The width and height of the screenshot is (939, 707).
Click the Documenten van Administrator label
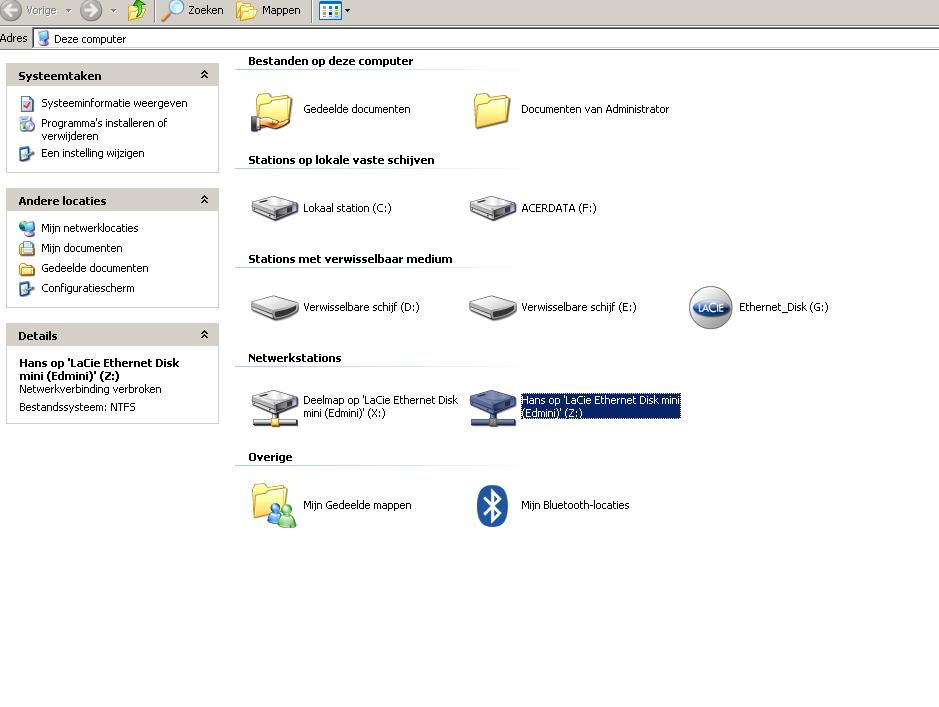point(595,109)
